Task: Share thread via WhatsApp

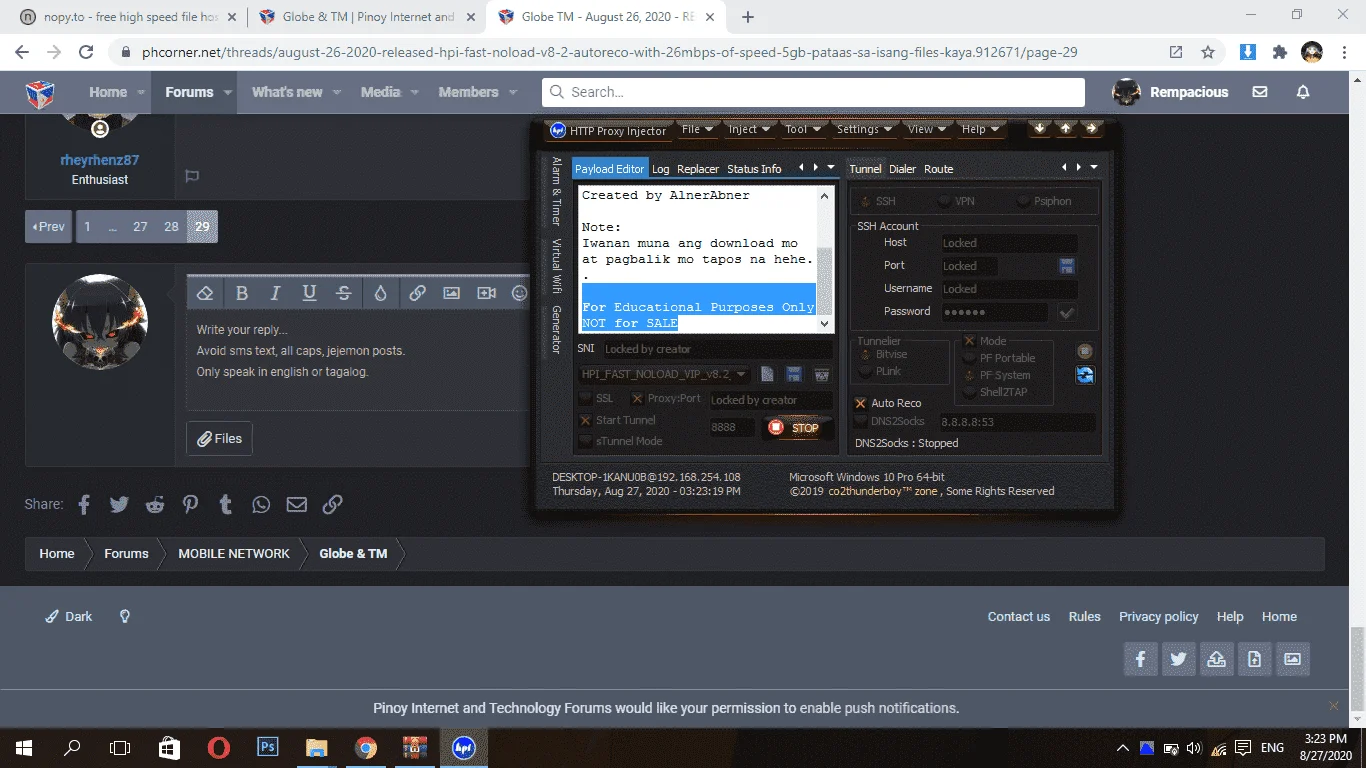Action: pyautogui.click(x=261, y=504)
